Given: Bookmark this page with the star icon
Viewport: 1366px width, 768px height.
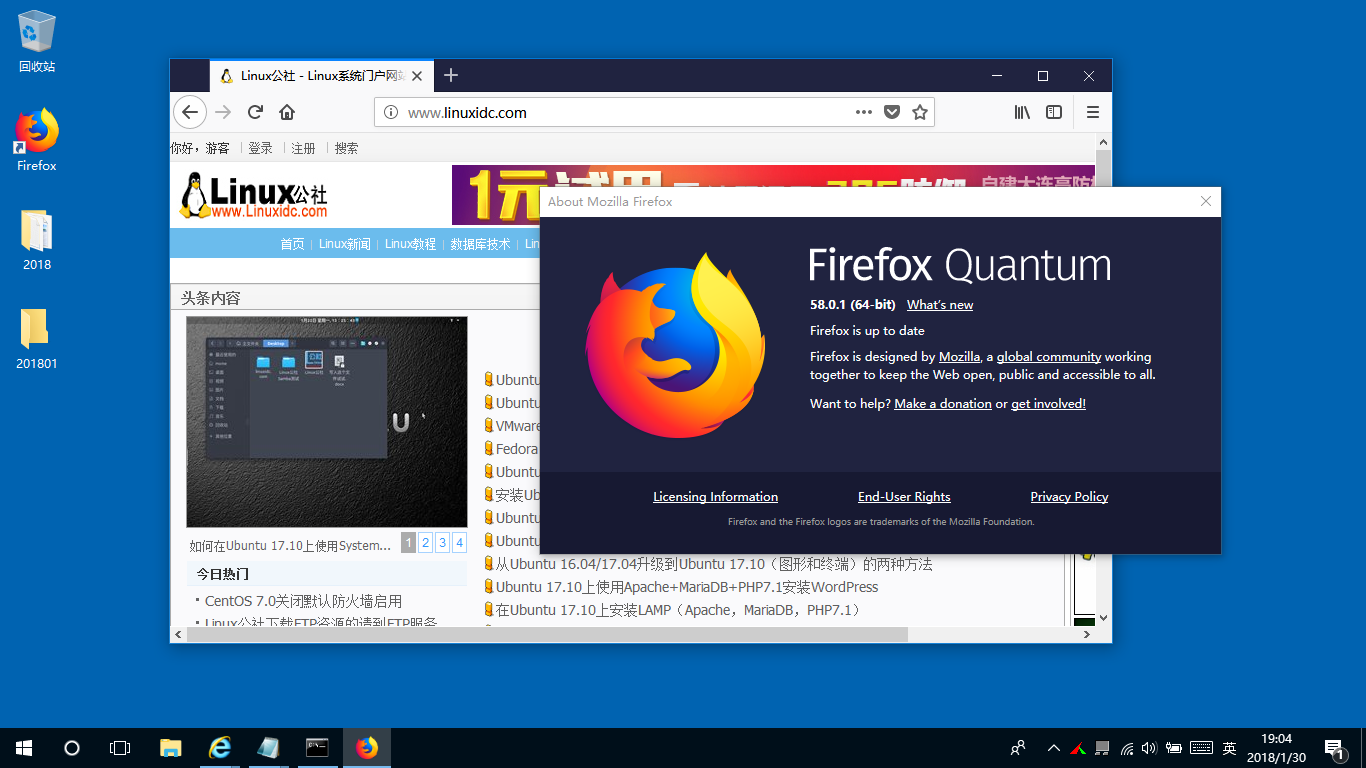Looking at the screenshot, I should coord(920,112).
